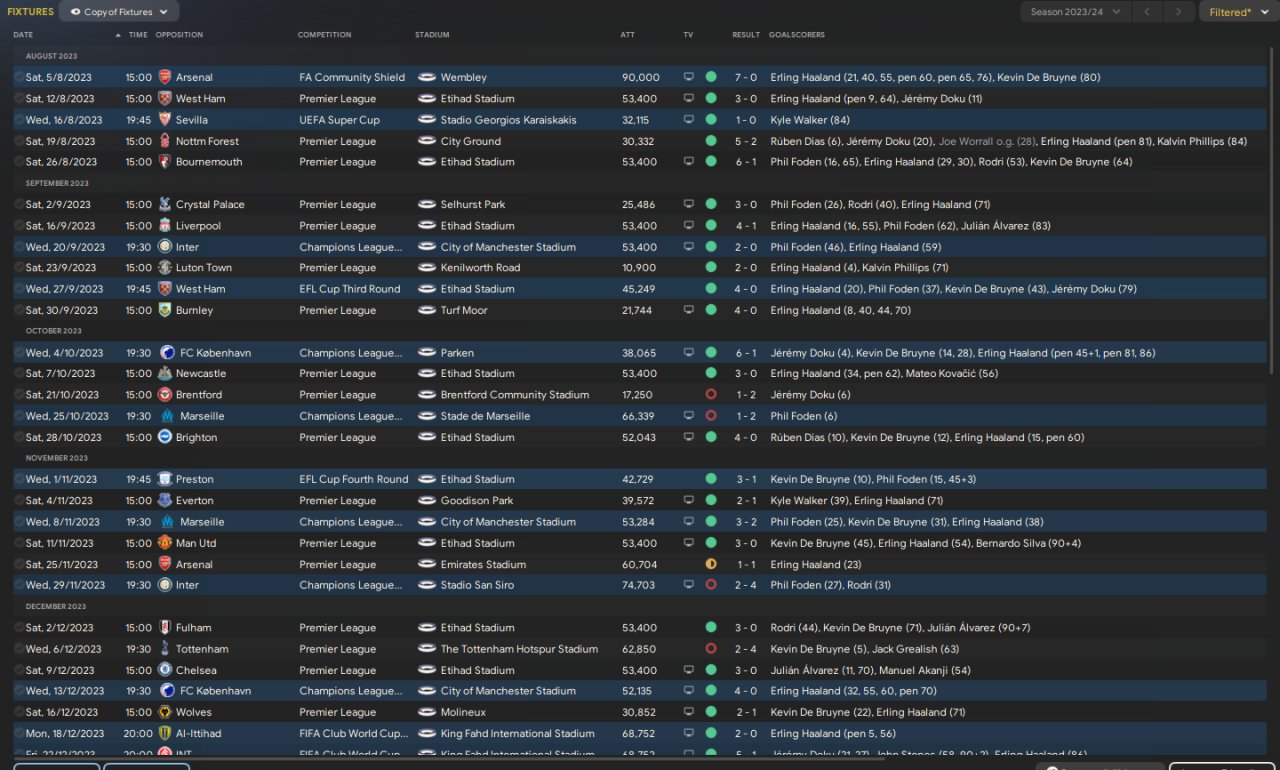This screenshot has width=1280, height=770.
Task: Click the Luton Town club badge
Action: tap(165, 268)
